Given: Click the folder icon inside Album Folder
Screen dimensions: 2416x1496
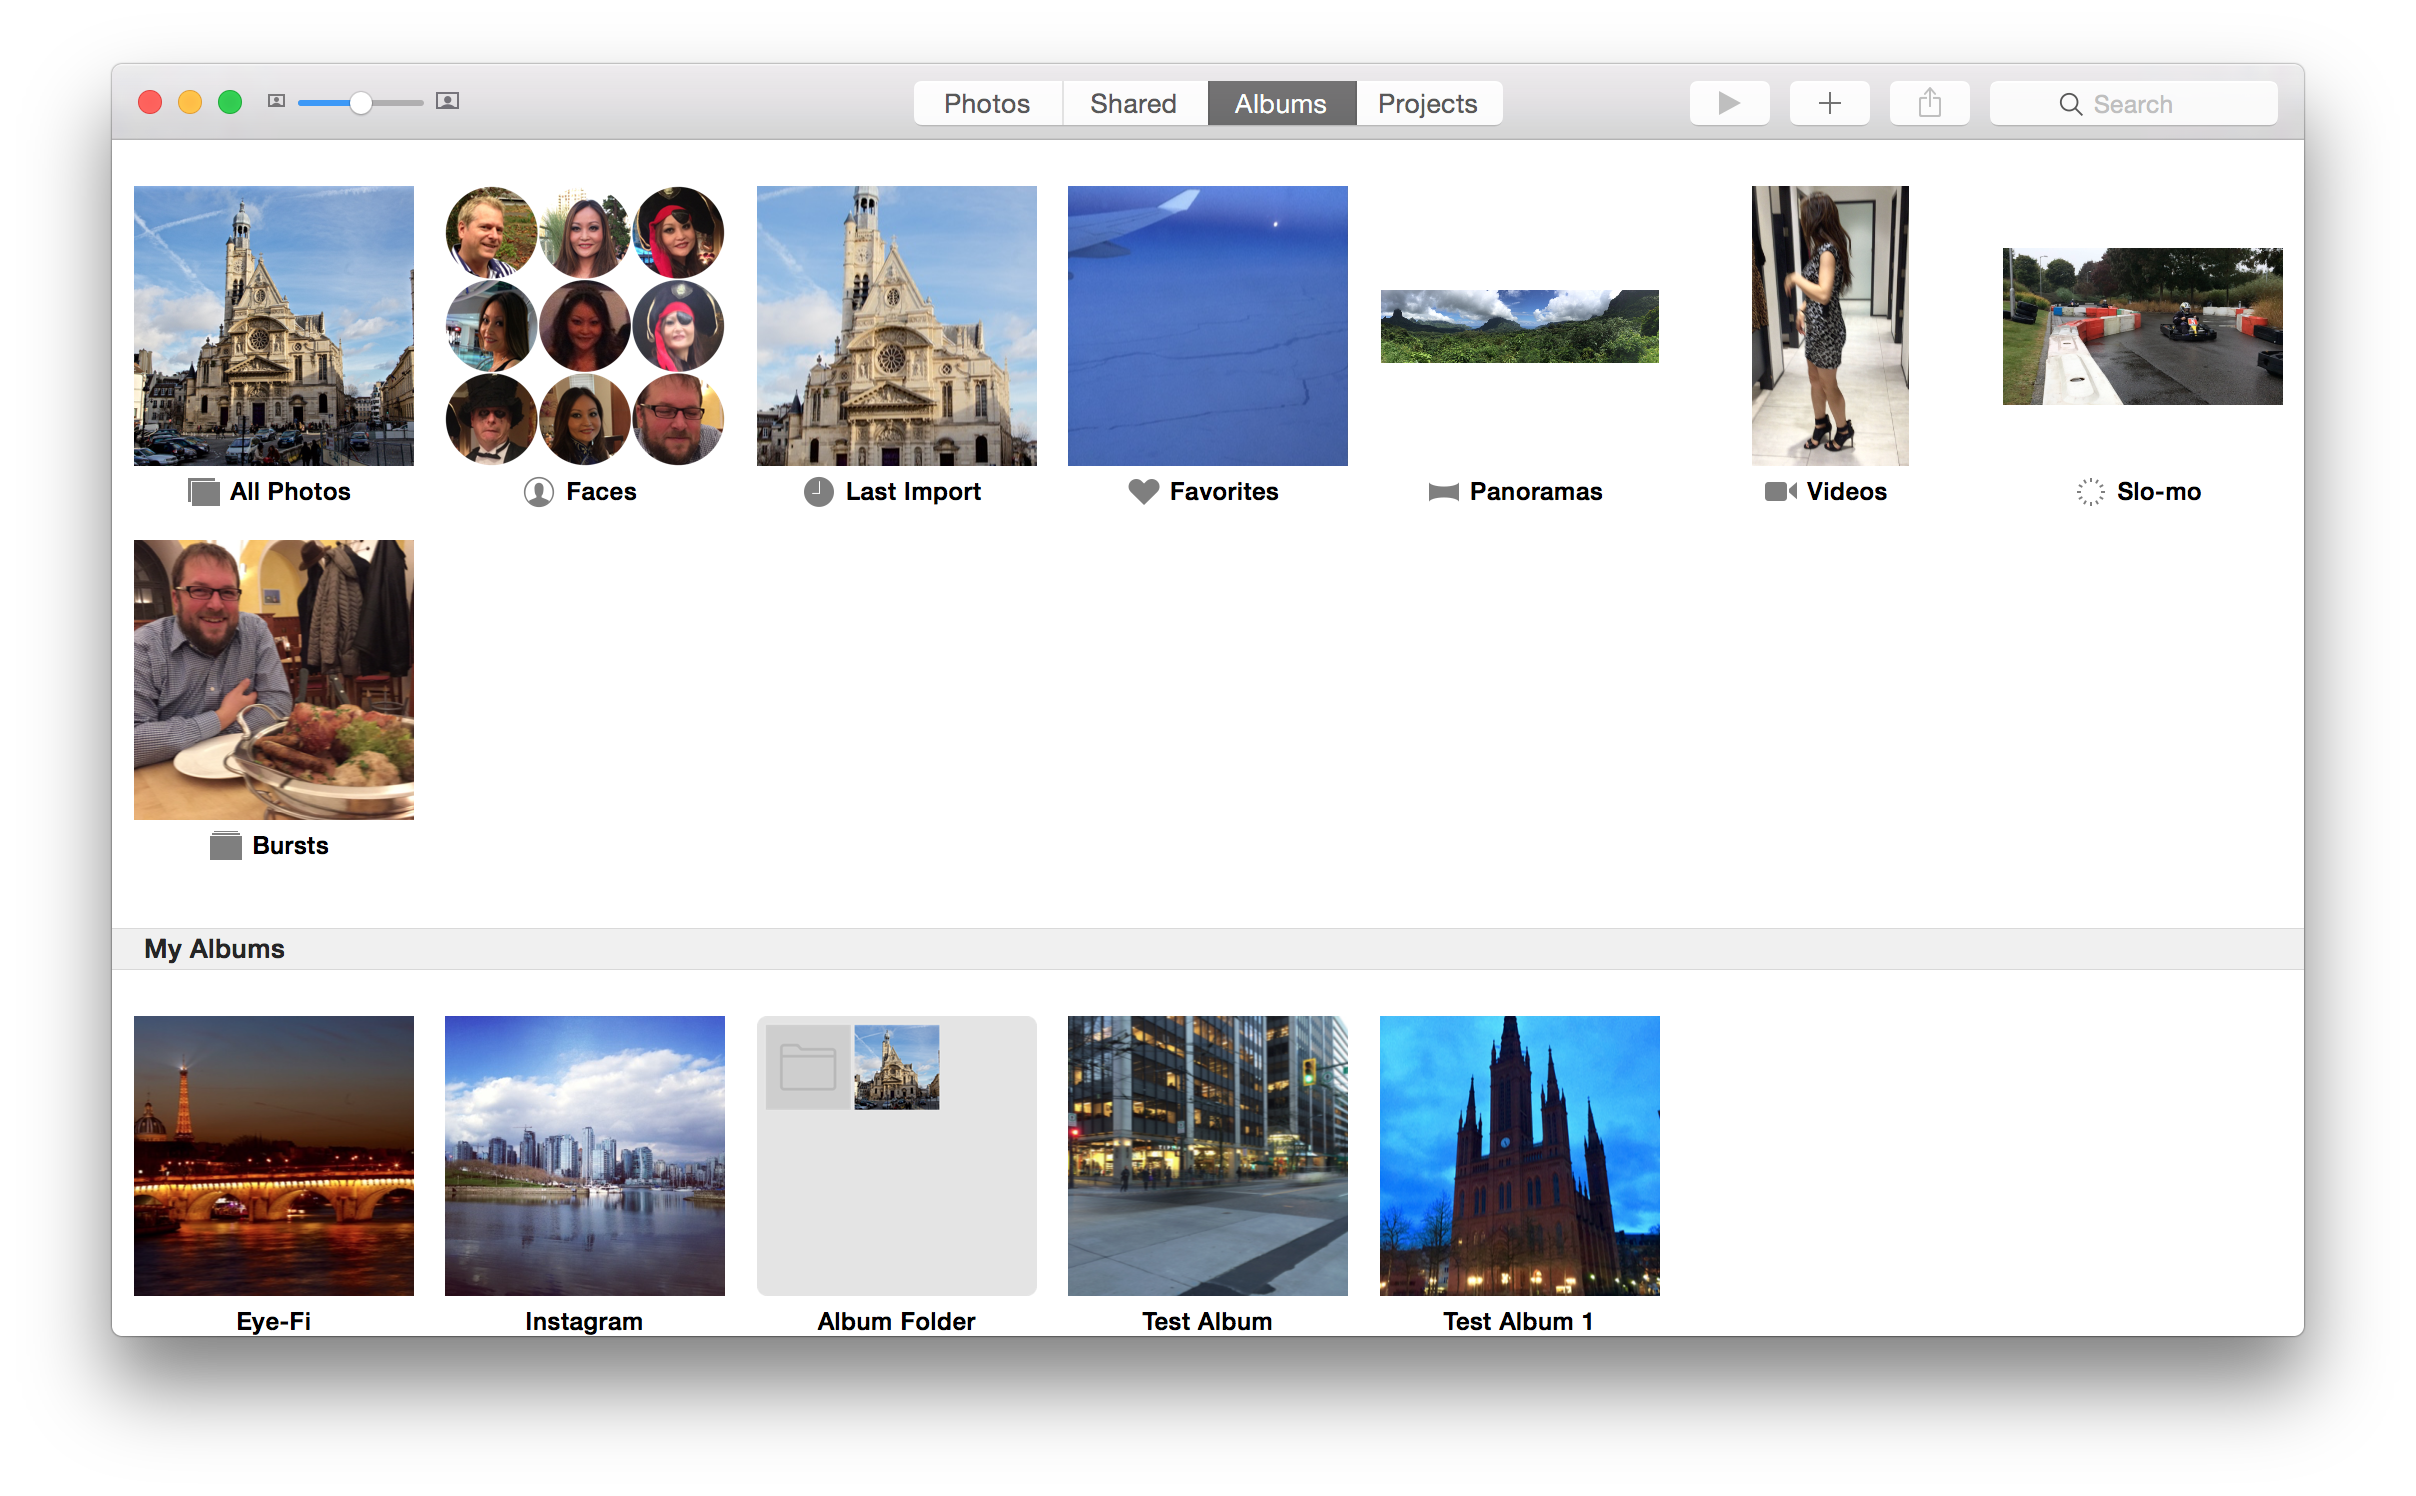Looking at the screenshot, I should pyautogui.click(x=808, y=1067).
